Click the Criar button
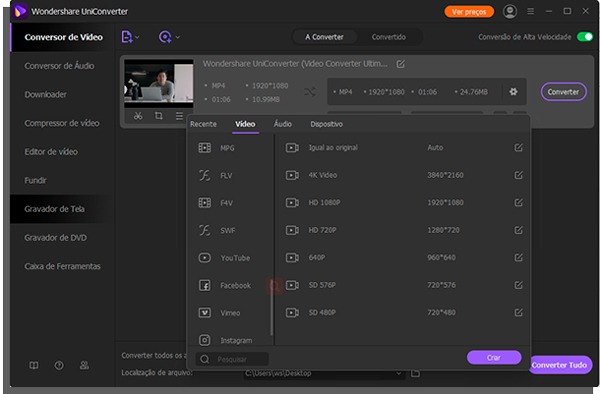The width and height of the screenshot is (600, 394). click(x=494, y=357)
